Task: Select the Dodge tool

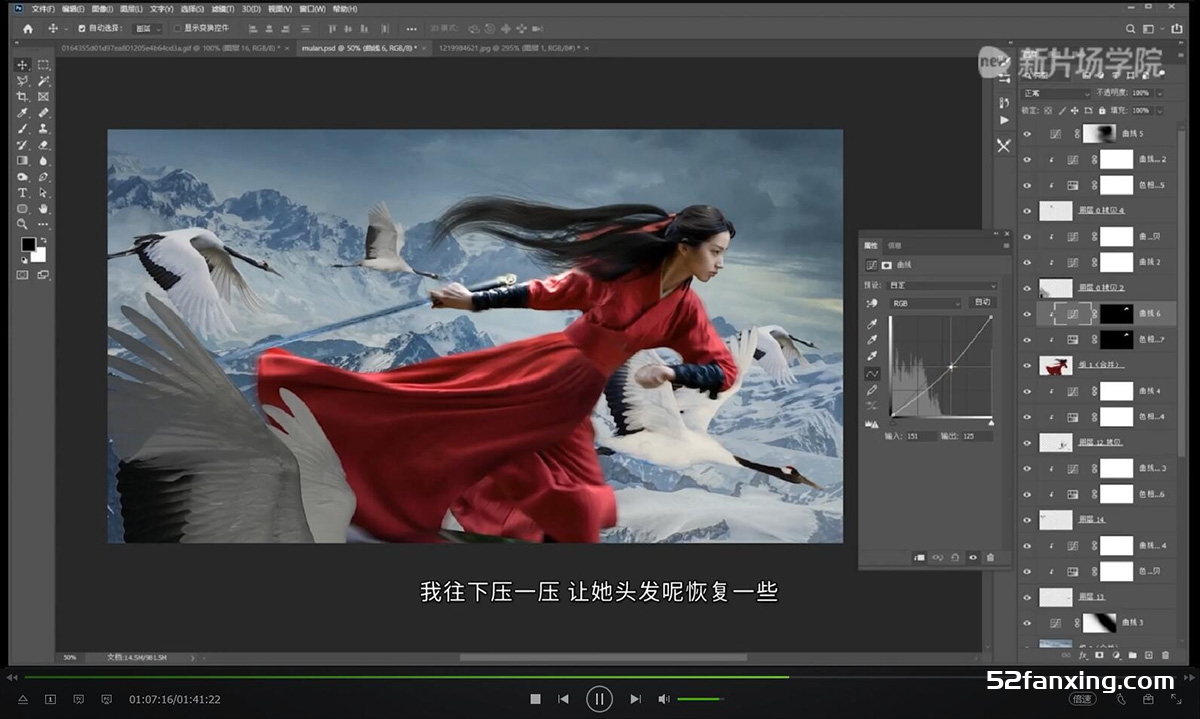Action: click(x=22, y=177)
